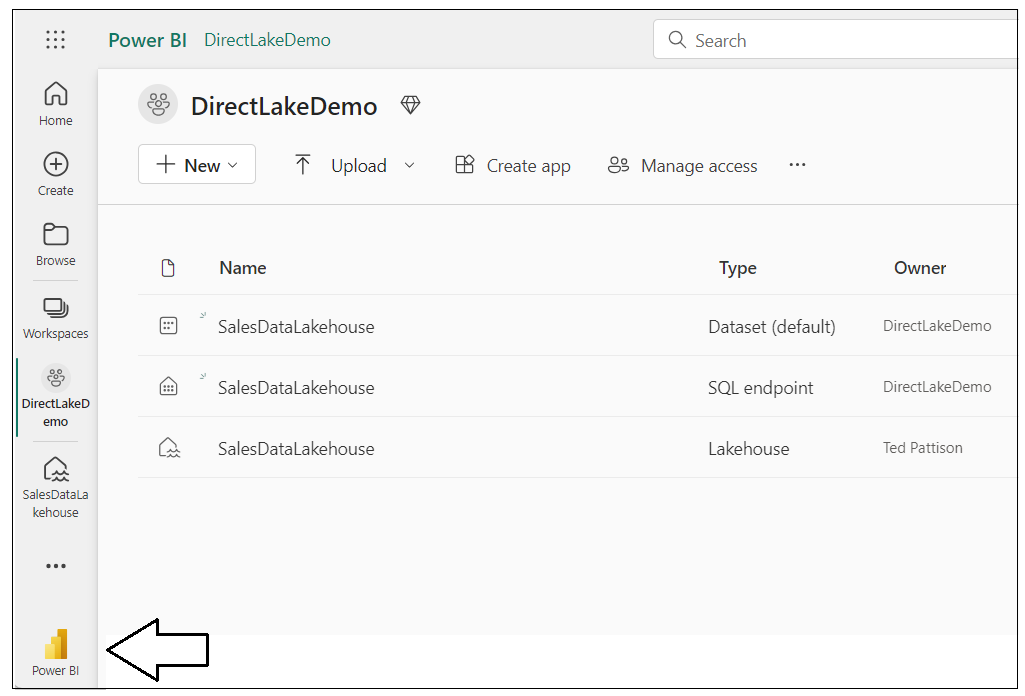Open the Create page from sidebar
The width and height of the screenshot is (1025, 696).
pyautogui.click(x=56, y=174)
